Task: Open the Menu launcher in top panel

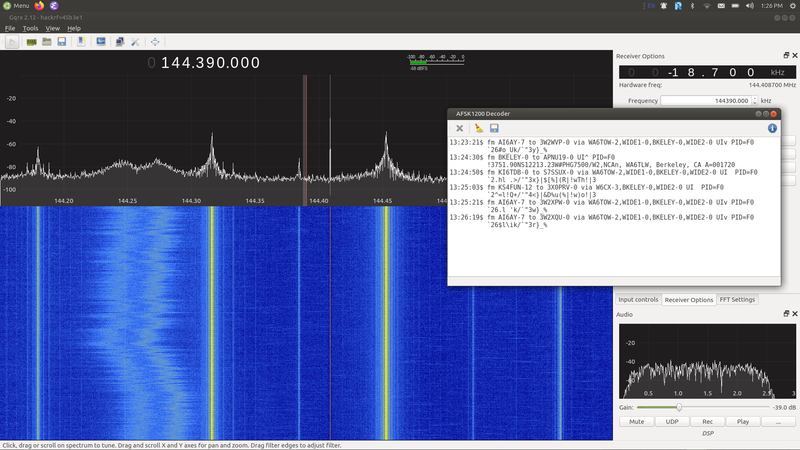Action: (x=16, y=6)
